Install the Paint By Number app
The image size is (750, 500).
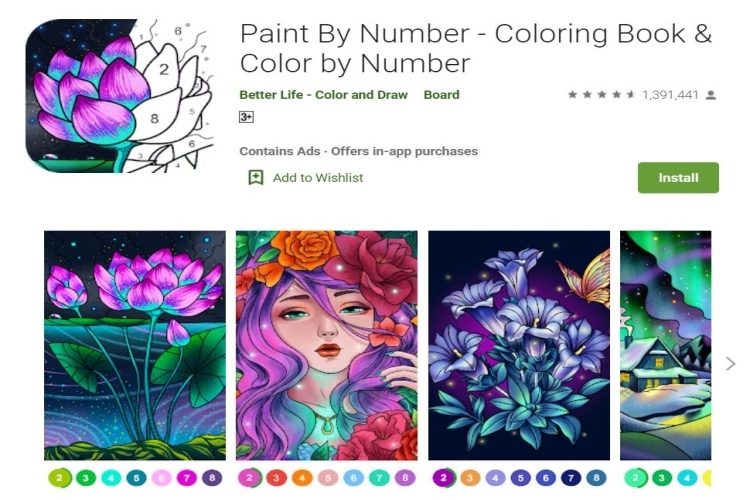point(678,178)
